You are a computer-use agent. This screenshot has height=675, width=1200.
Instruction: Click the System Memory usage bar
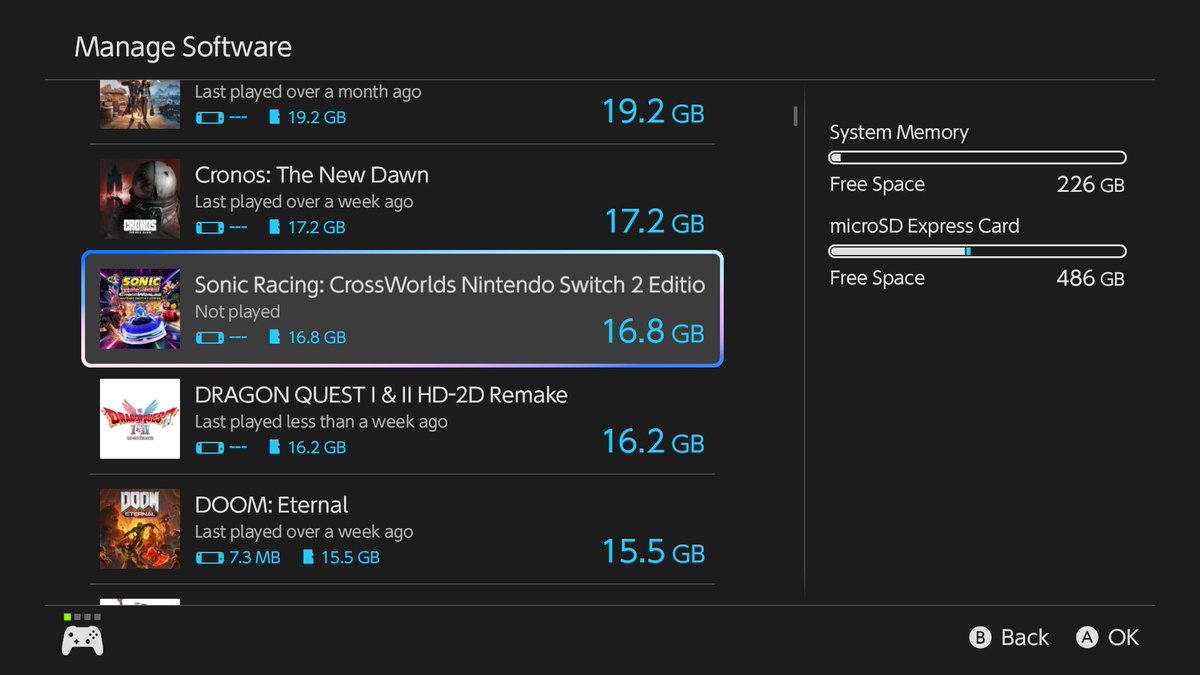(x=978, y=158)
